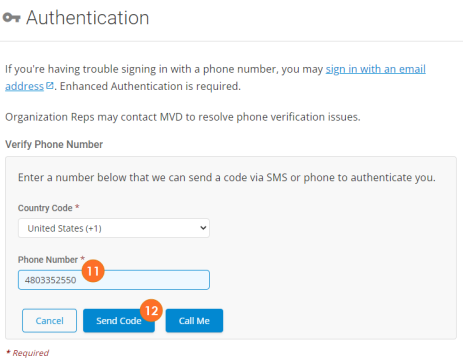This screenshot has height=363, width=463.
Task: Click the "Enhanced Authentication is required" sentence
Action: (150, 86)
